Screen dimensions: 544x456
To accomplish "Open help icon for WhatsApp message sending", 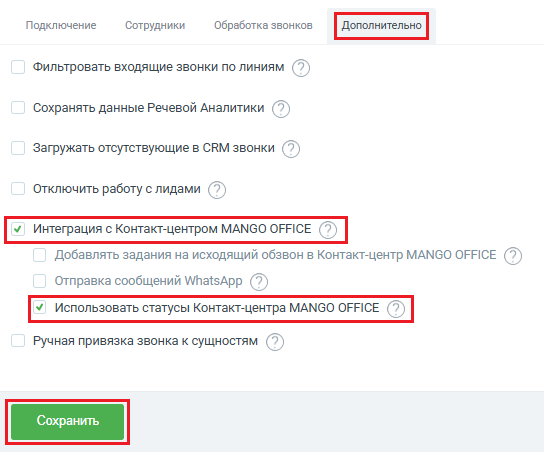I will 259,282.
